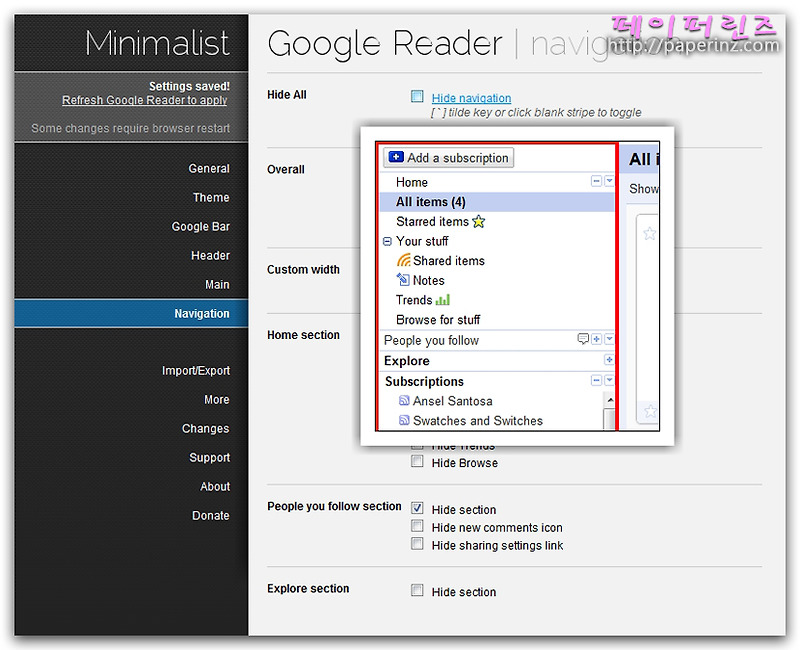Check Hide section under Explore section

417,591
